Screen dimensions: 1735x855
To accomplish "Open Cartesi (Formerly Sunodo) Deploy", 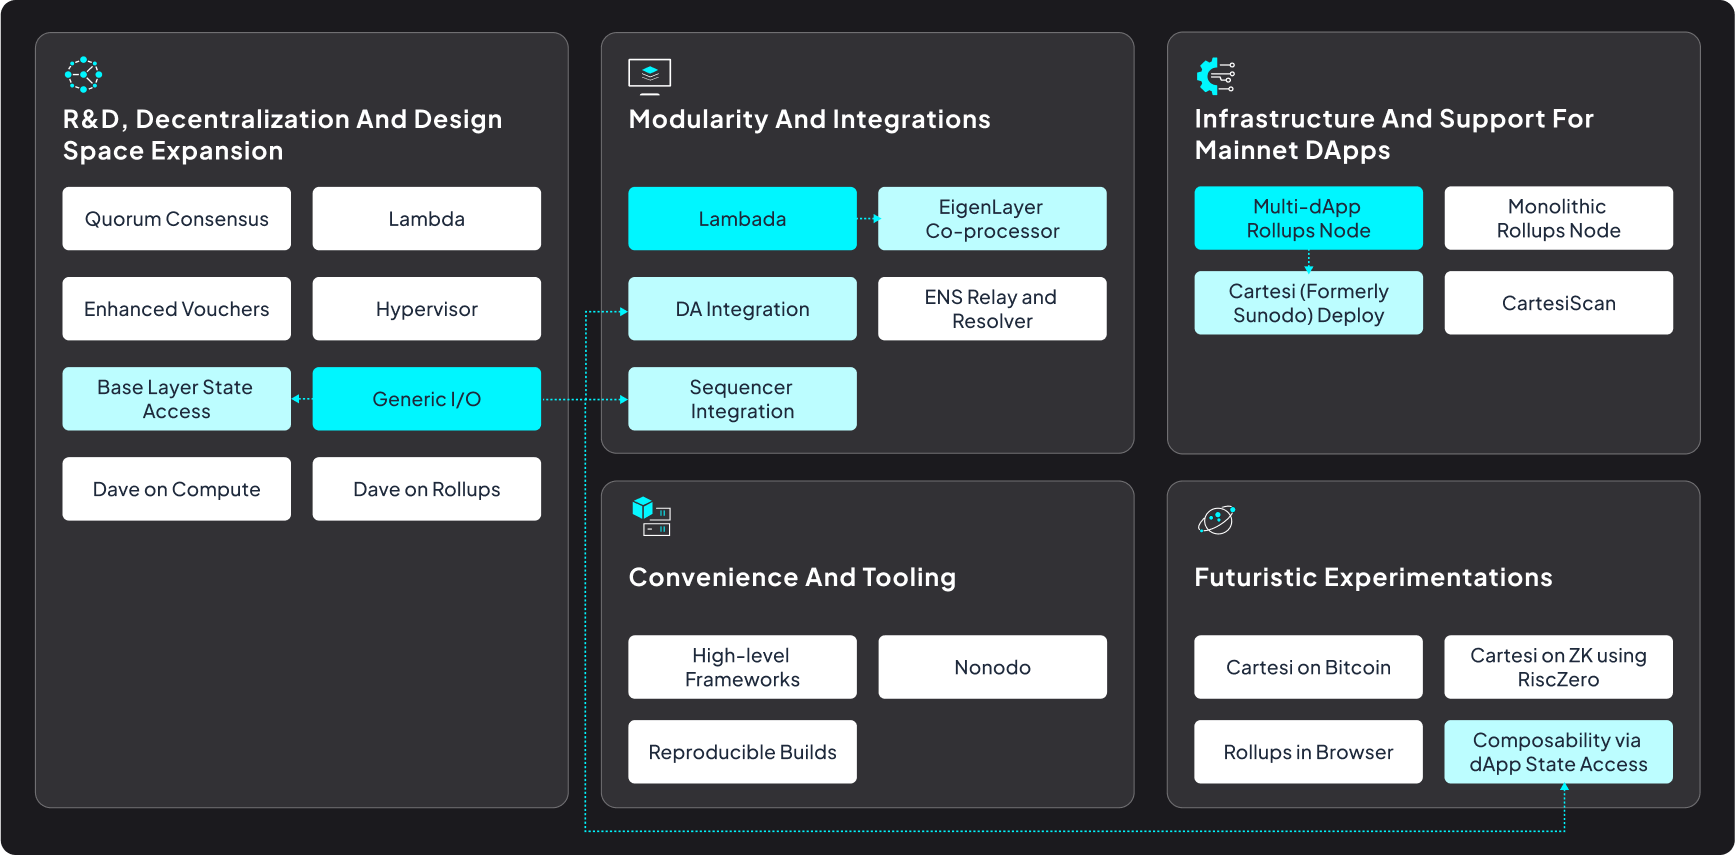I will pos(1309,303).
